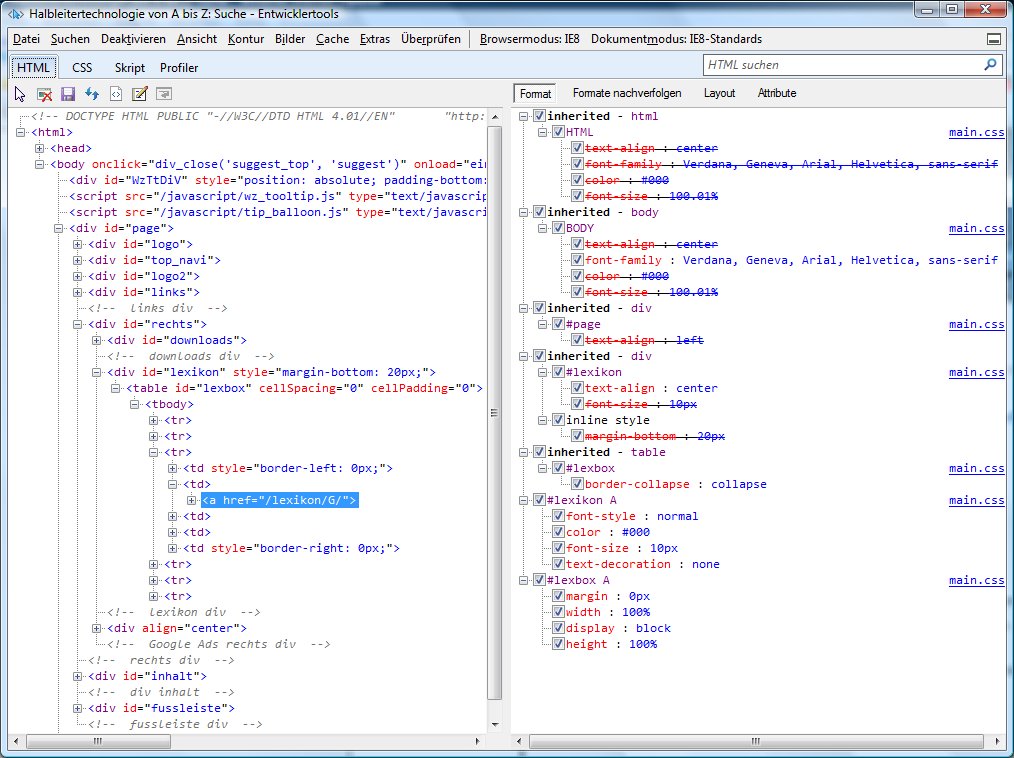Select the Format pane tab
Screen dimensions: 1014x758
pos(535,94)
